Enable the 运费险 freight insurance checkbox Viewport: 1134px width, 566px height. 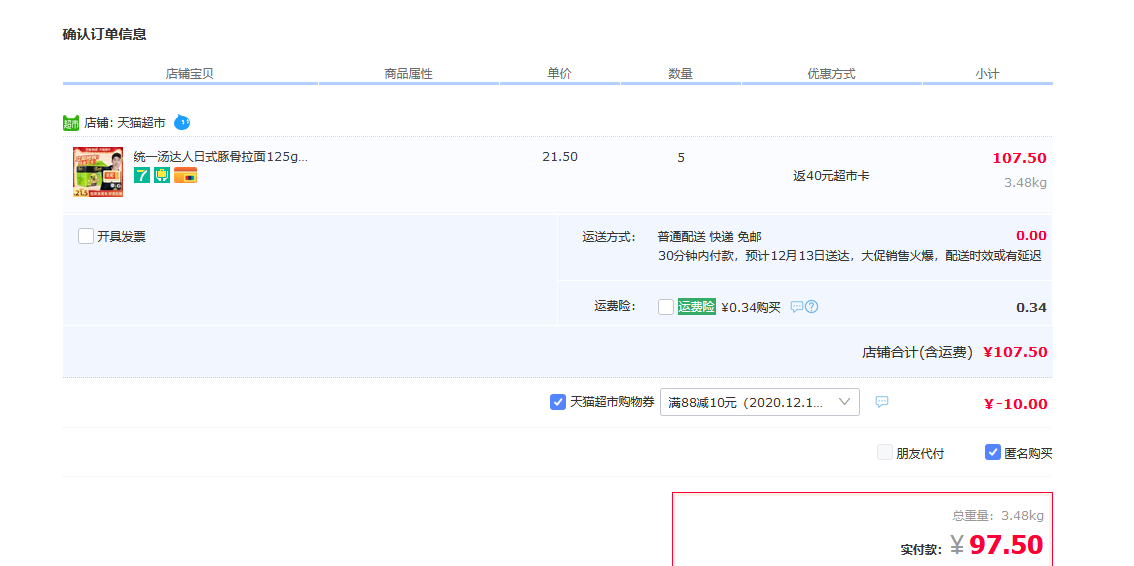click(x=666, y=307)
